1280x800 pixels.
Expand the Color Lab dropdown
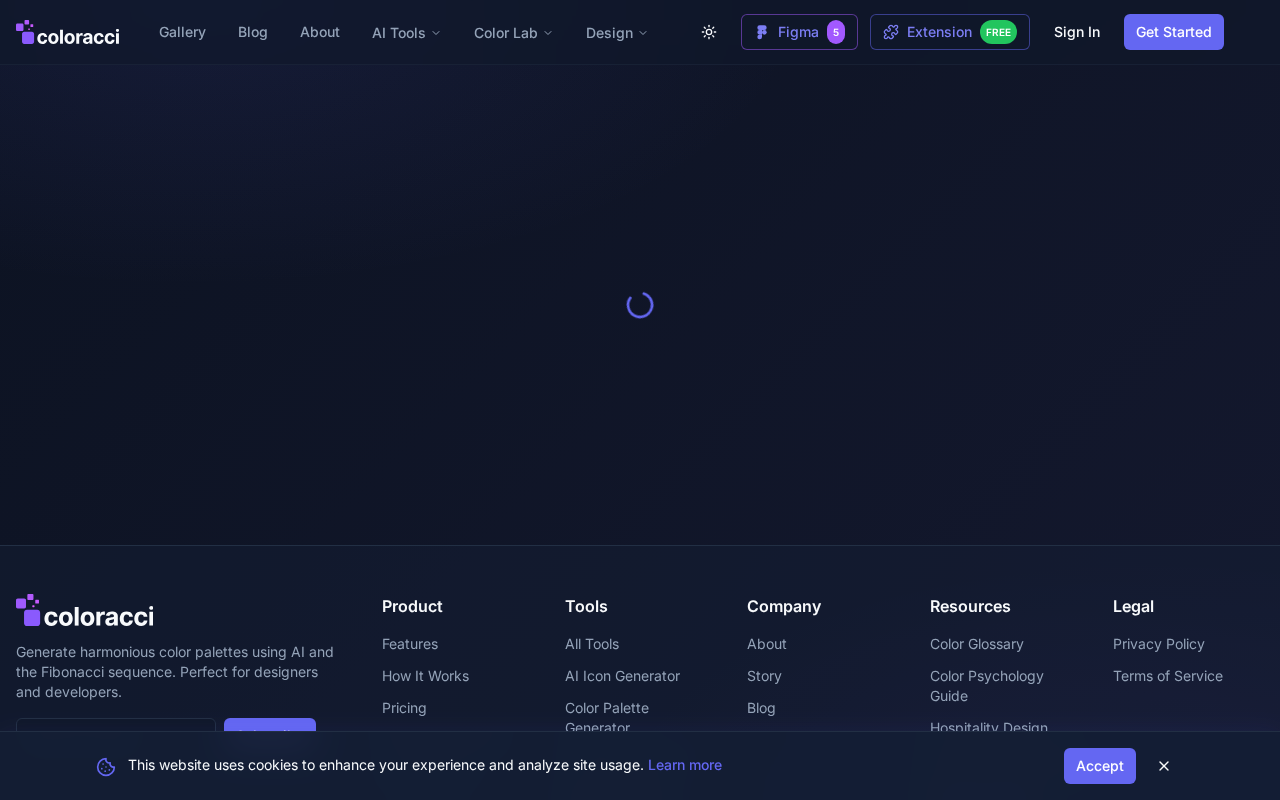tap(513, 33)
